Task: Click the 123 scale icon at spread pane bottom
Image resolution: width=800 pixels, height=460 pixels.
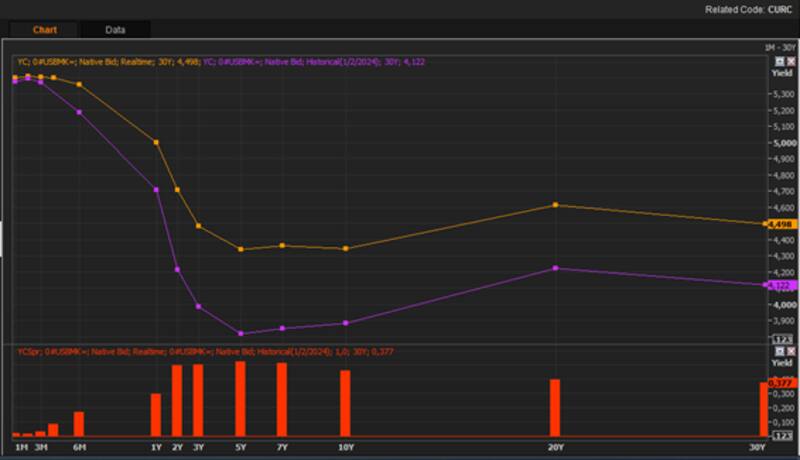Action: click(782, 437)
